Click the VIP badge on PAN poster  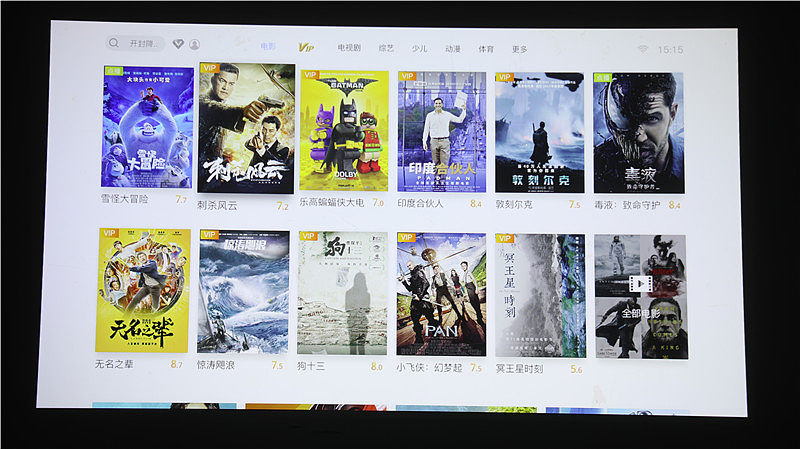[407, 237]
